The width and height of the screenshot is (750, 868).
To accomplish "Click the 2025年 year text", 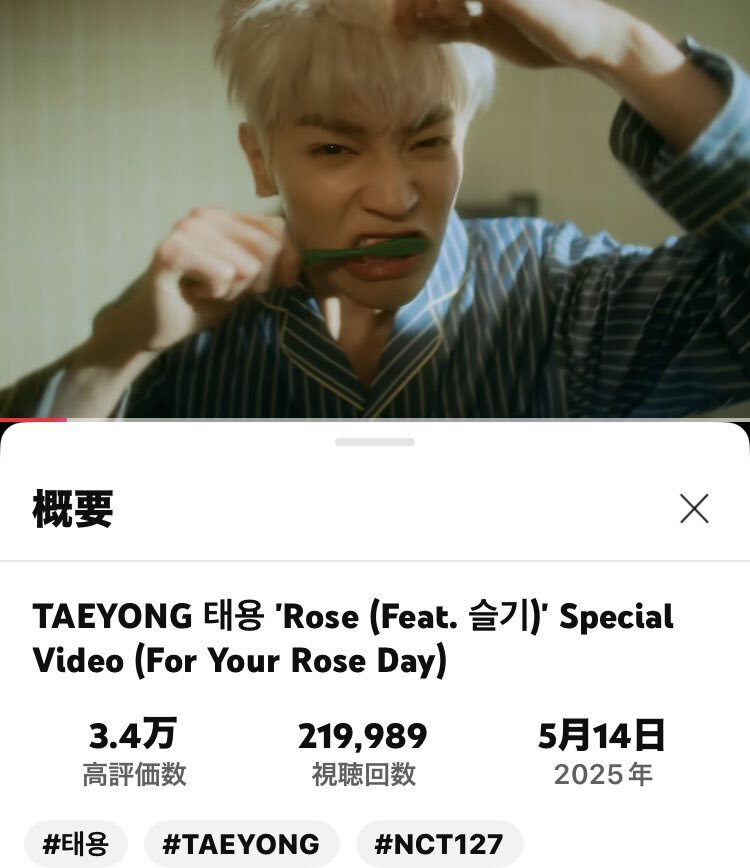I will (603, 774).
